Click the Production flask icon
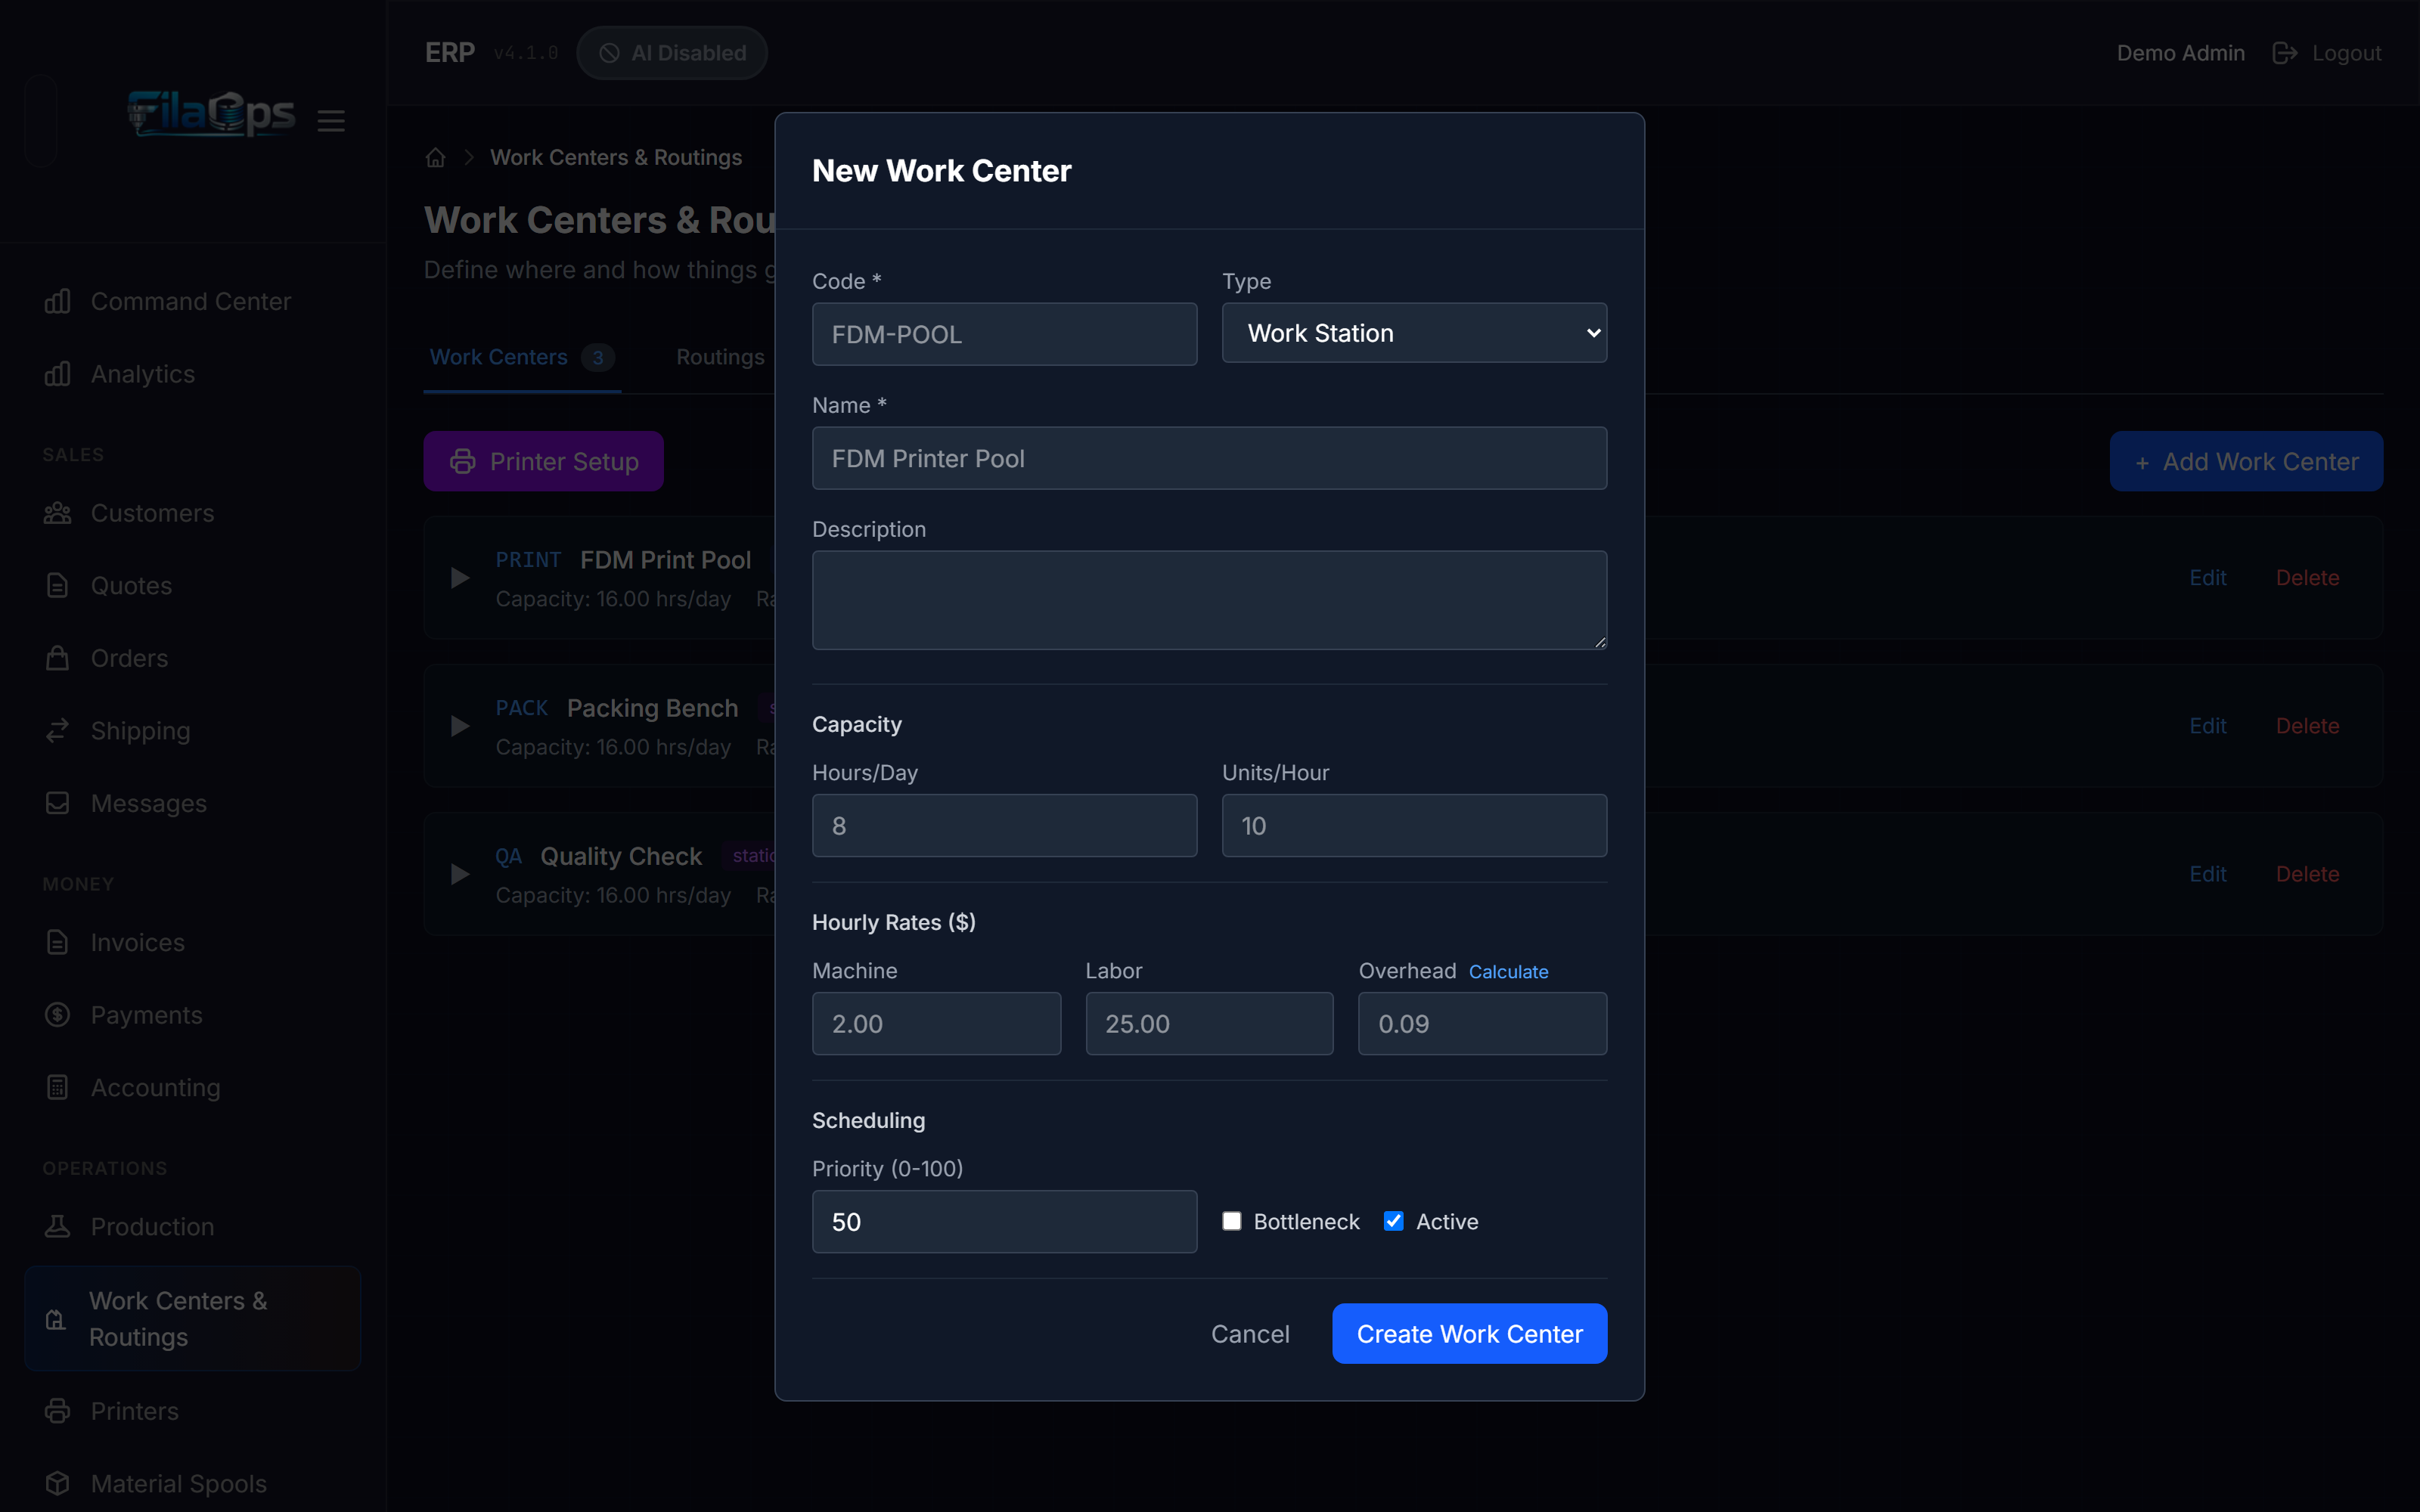2420x1512 pixels. (58, 1226)
